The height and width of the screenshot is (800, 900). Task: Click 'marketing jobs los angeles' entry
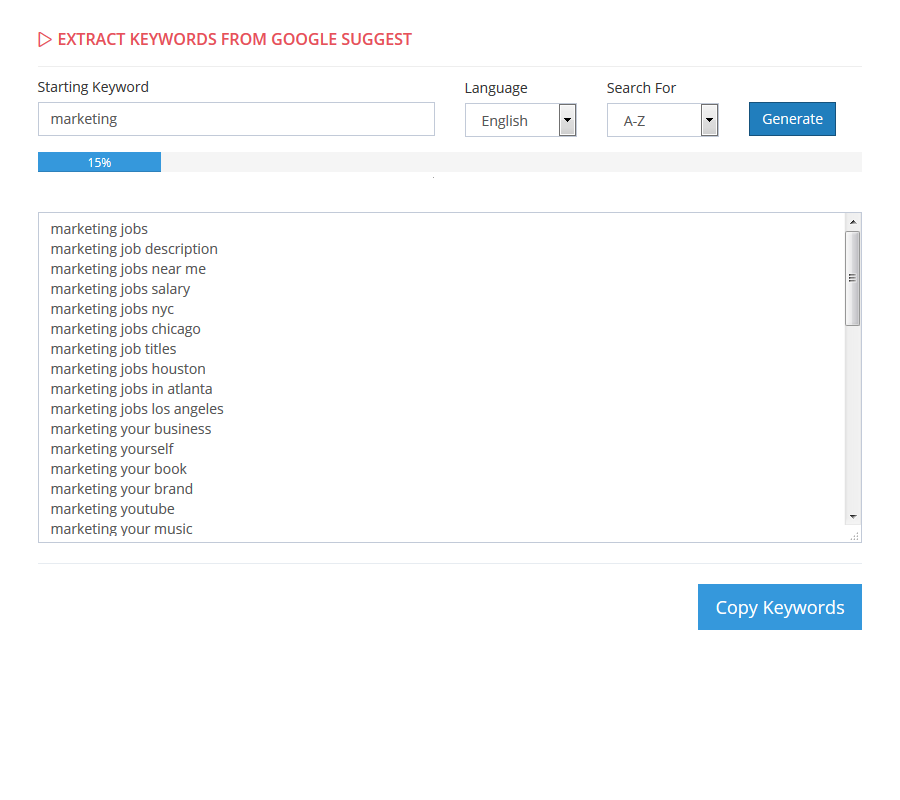[x=137, y=409]
